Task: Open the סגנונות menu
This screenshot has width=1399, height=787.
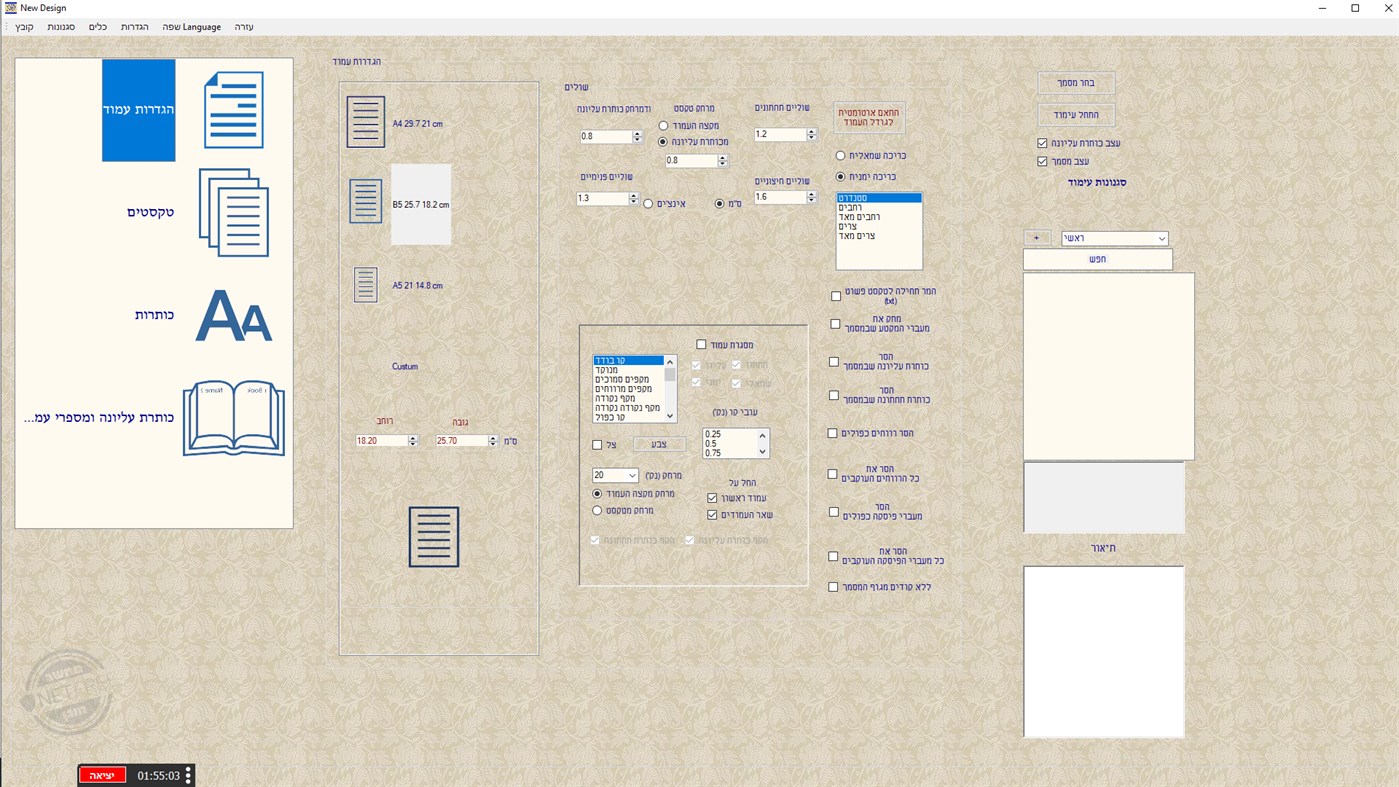Action: (x=60, y=26)
